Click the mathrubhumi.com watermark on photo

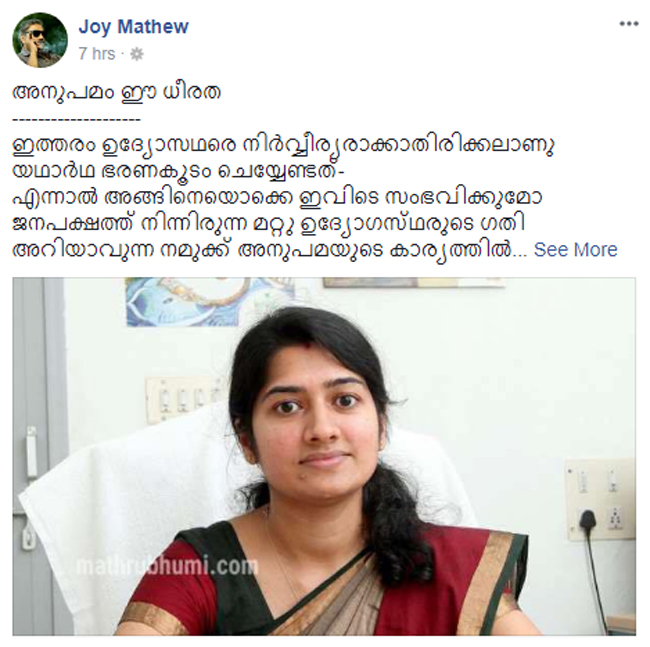coord(167,566)
